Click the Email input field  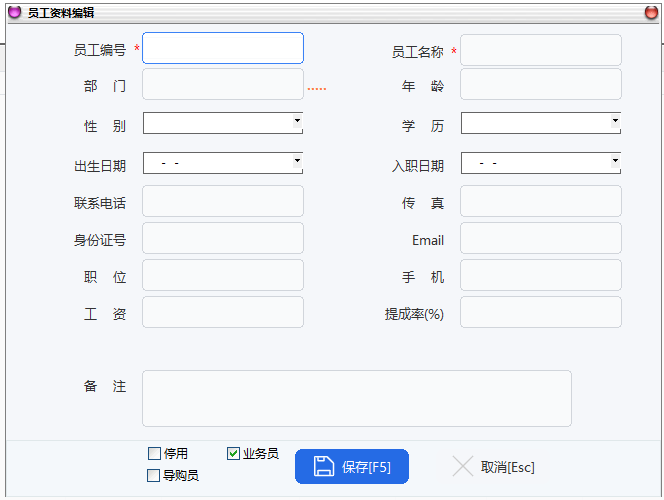point(540,239)
